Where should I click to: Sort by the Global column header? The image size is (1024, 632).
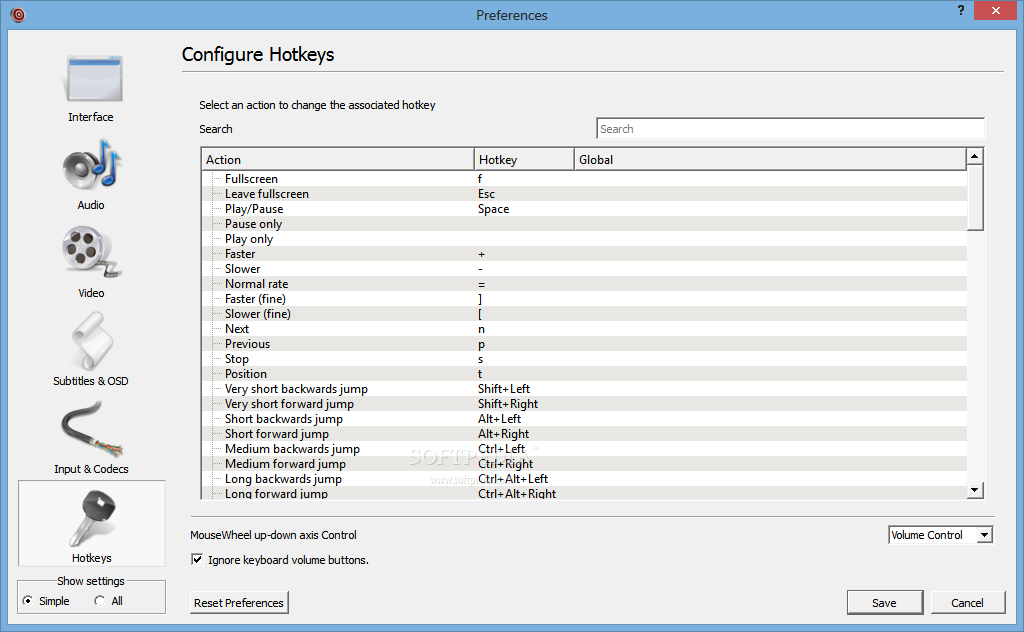(x=770, y=159)
